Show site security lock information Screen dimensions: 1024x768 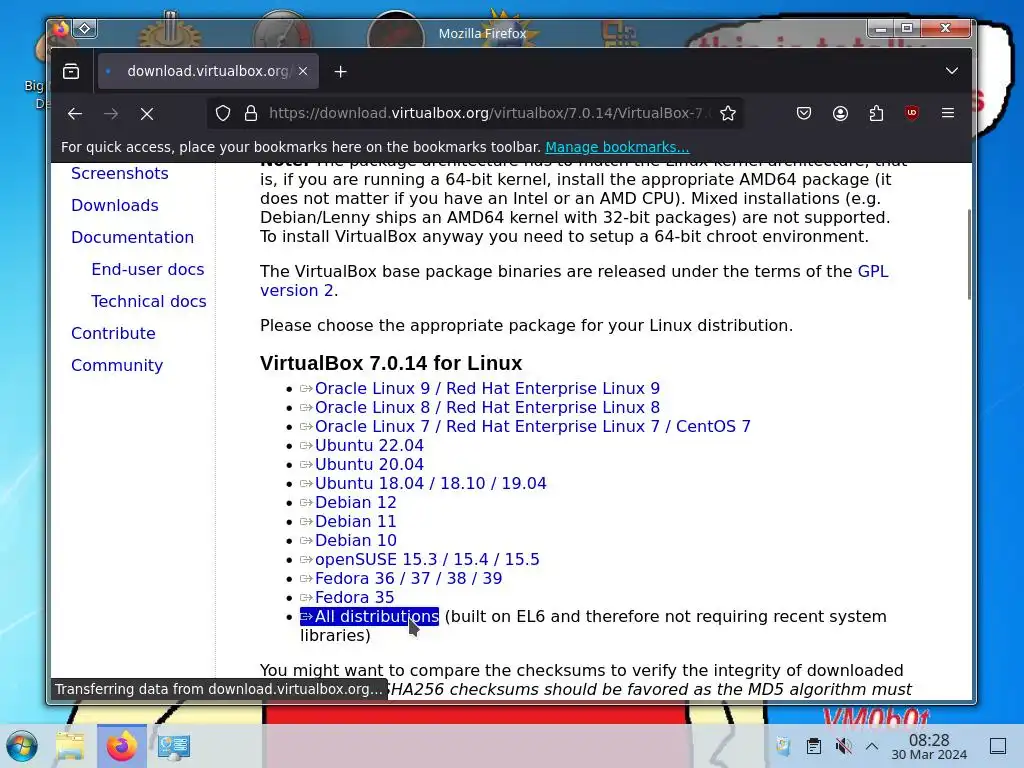tap(251, 114)
